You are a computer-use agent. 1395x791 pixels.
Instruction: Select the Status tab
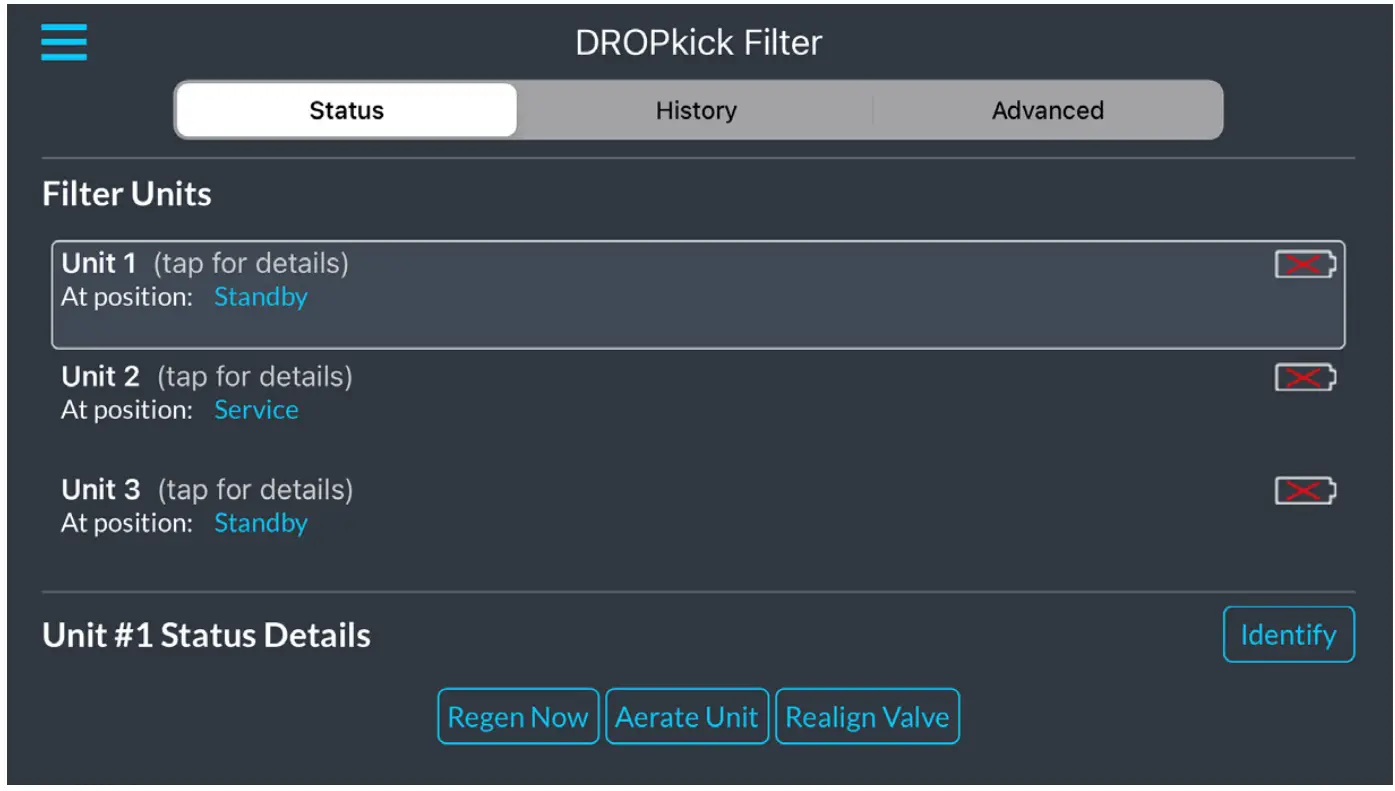click(346, 110)
